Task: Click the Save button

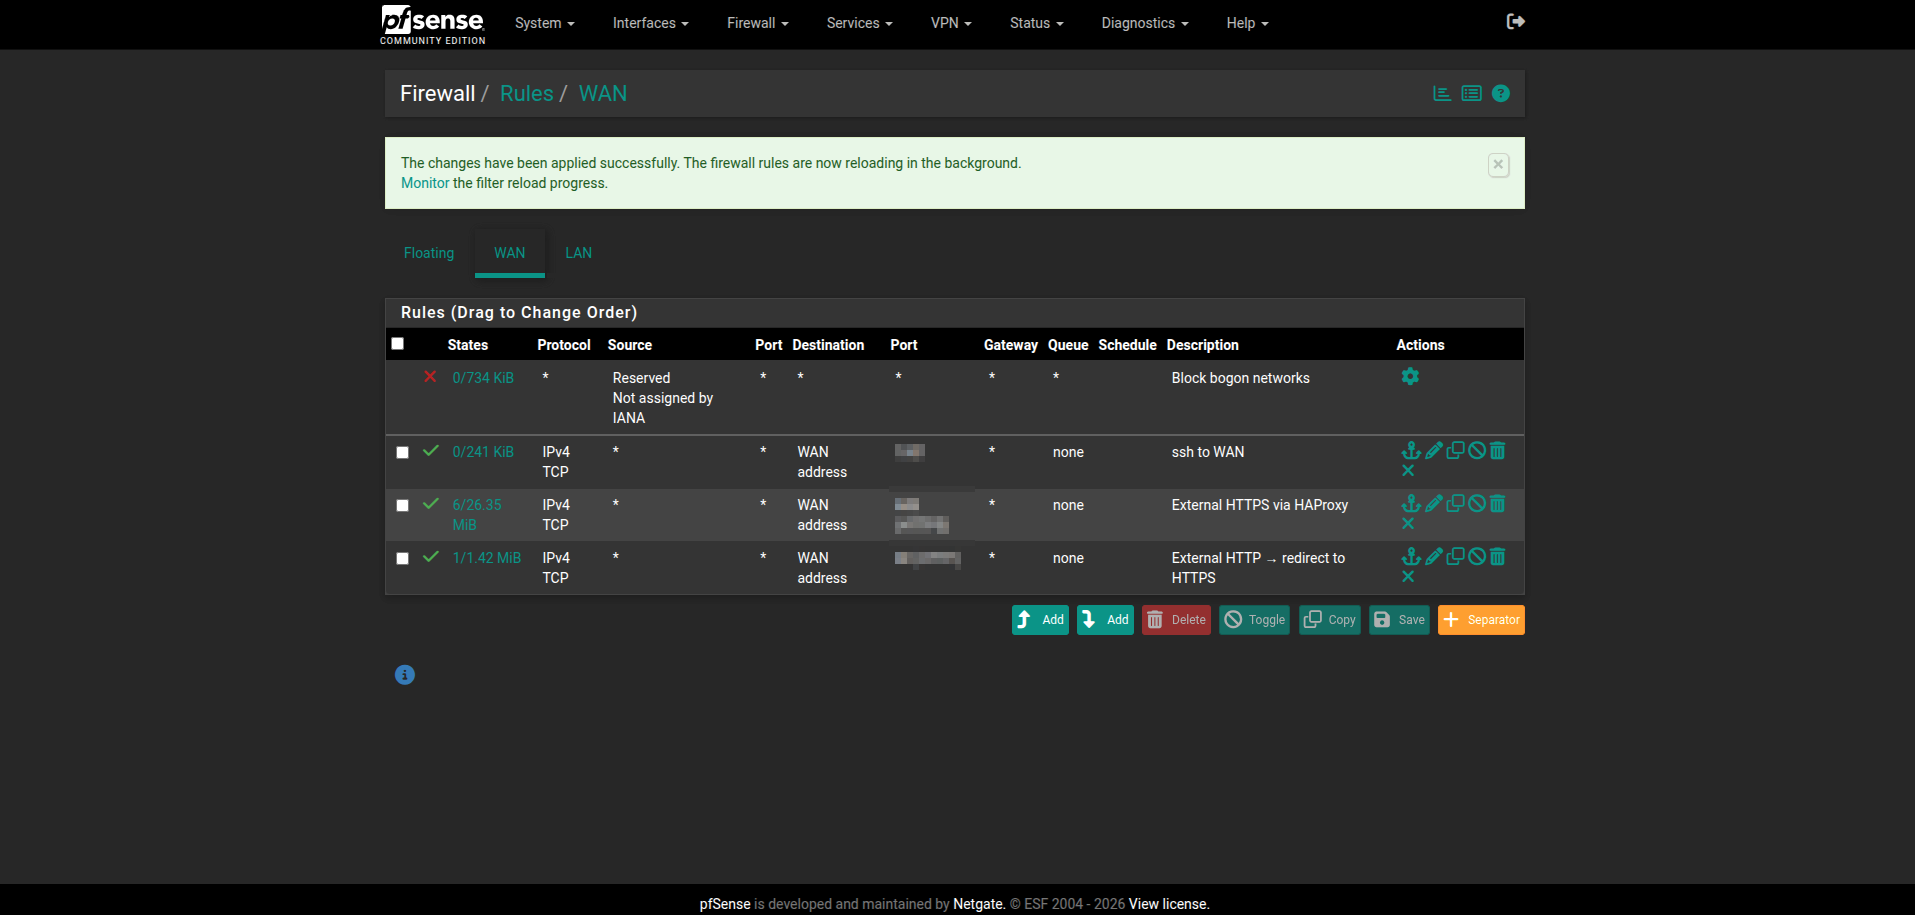Action: 1399,620
